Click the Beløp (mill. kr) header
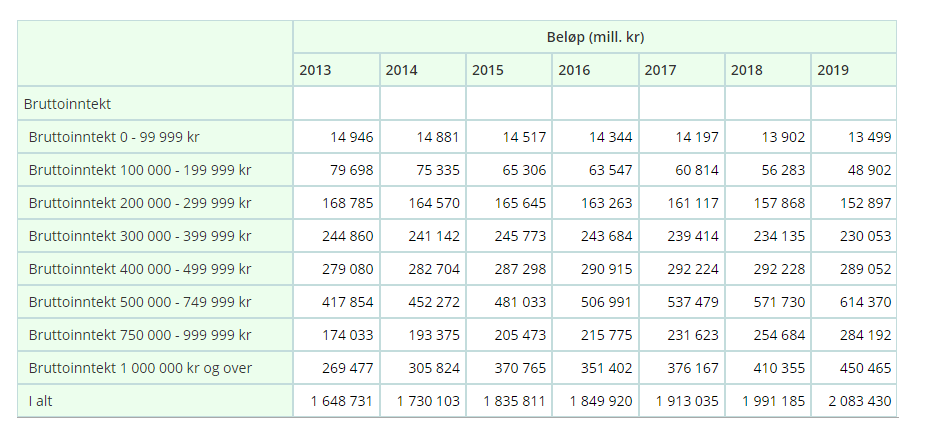The image size is (931, 432). pyautogui.click(x=594, y=37)
